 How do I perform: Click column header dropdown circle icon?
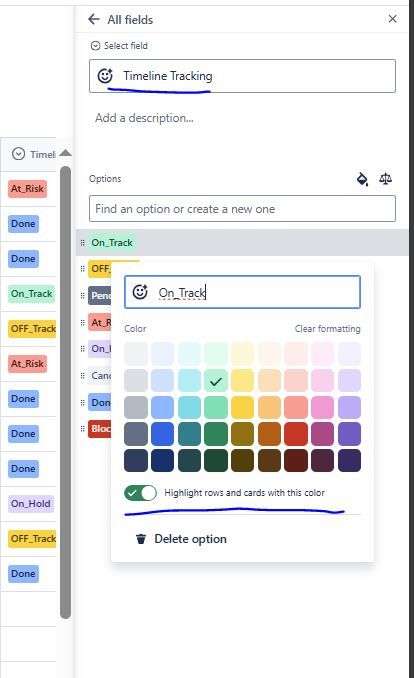point(18,154)
